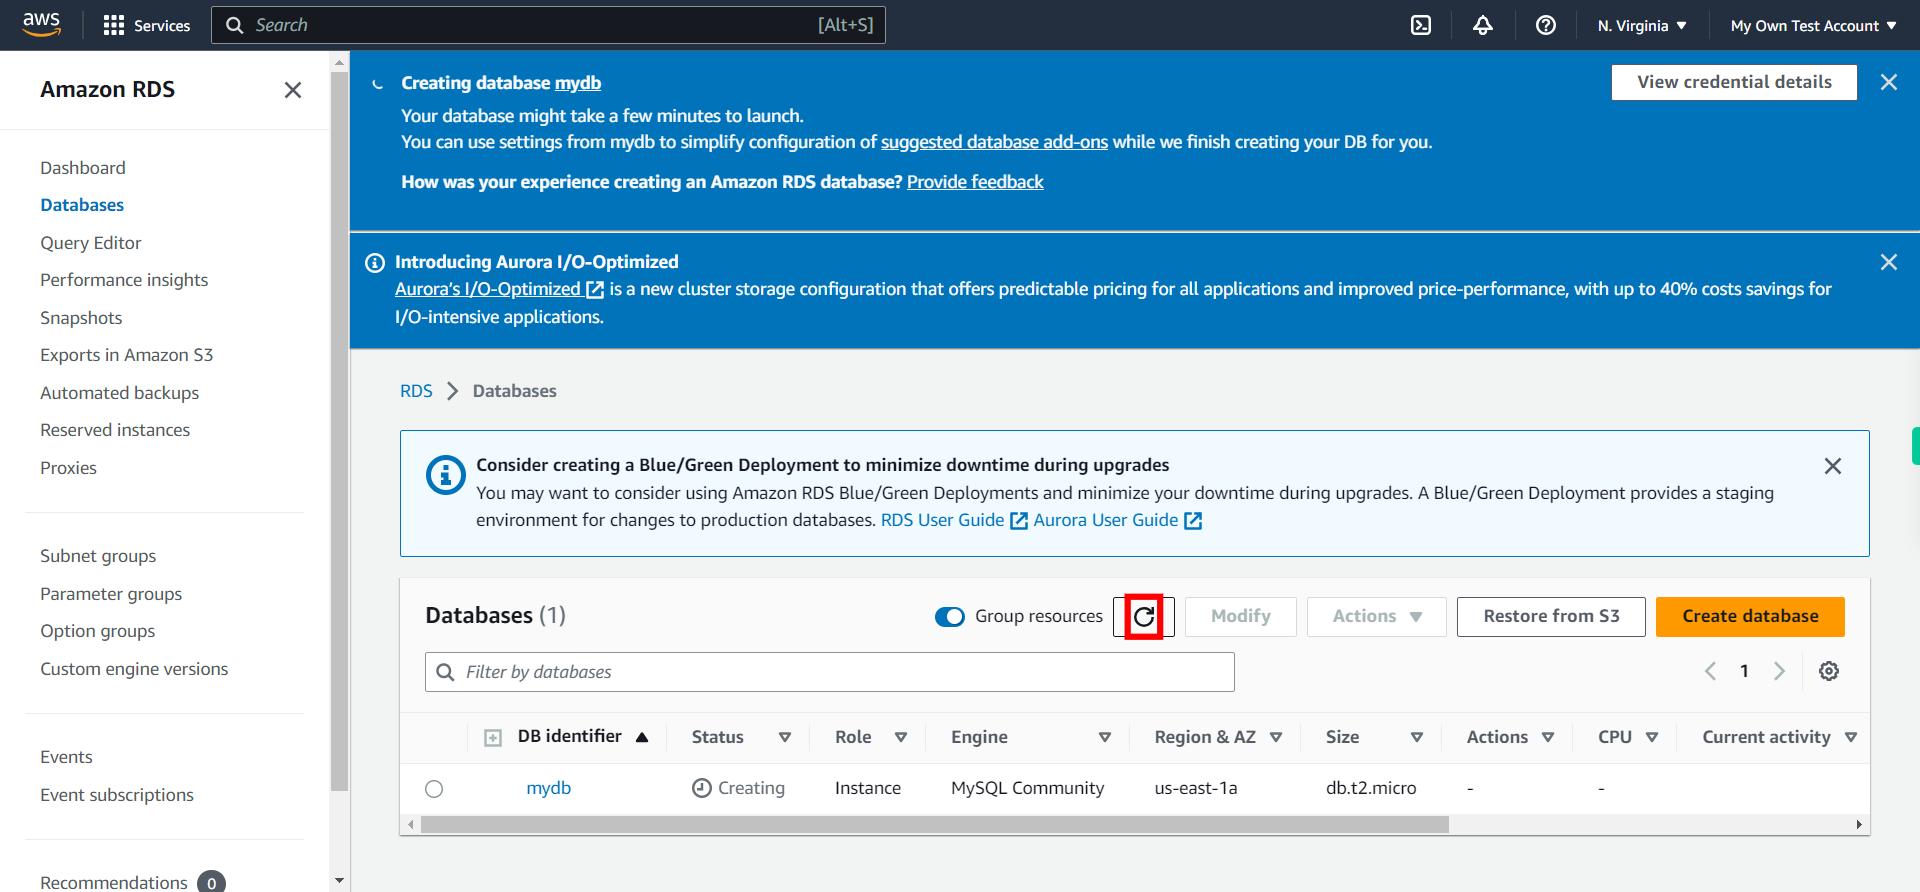Refresh the databases list

point(1144,616)
